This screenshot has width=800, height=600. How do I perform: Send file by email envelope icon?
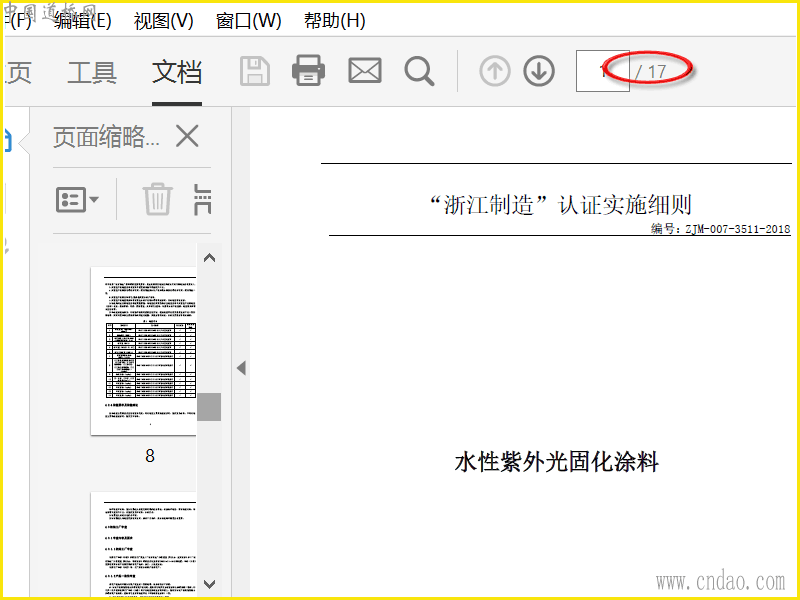pos(364,70)
